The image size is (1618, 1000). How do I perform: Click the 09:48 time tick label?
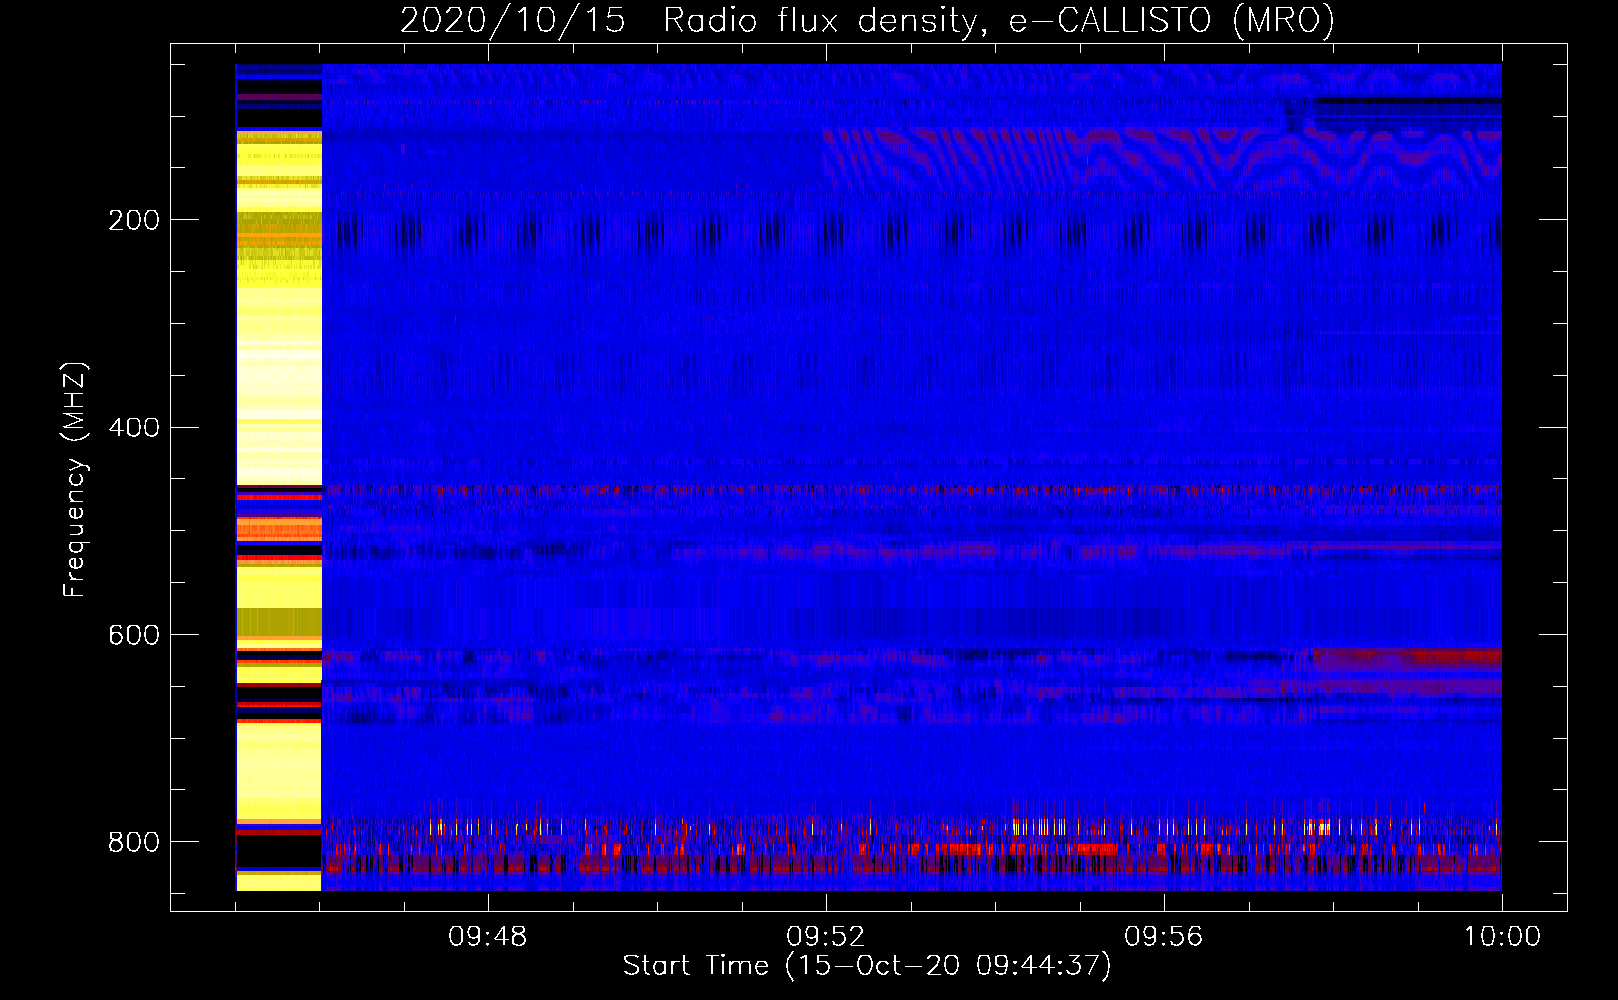488,937
